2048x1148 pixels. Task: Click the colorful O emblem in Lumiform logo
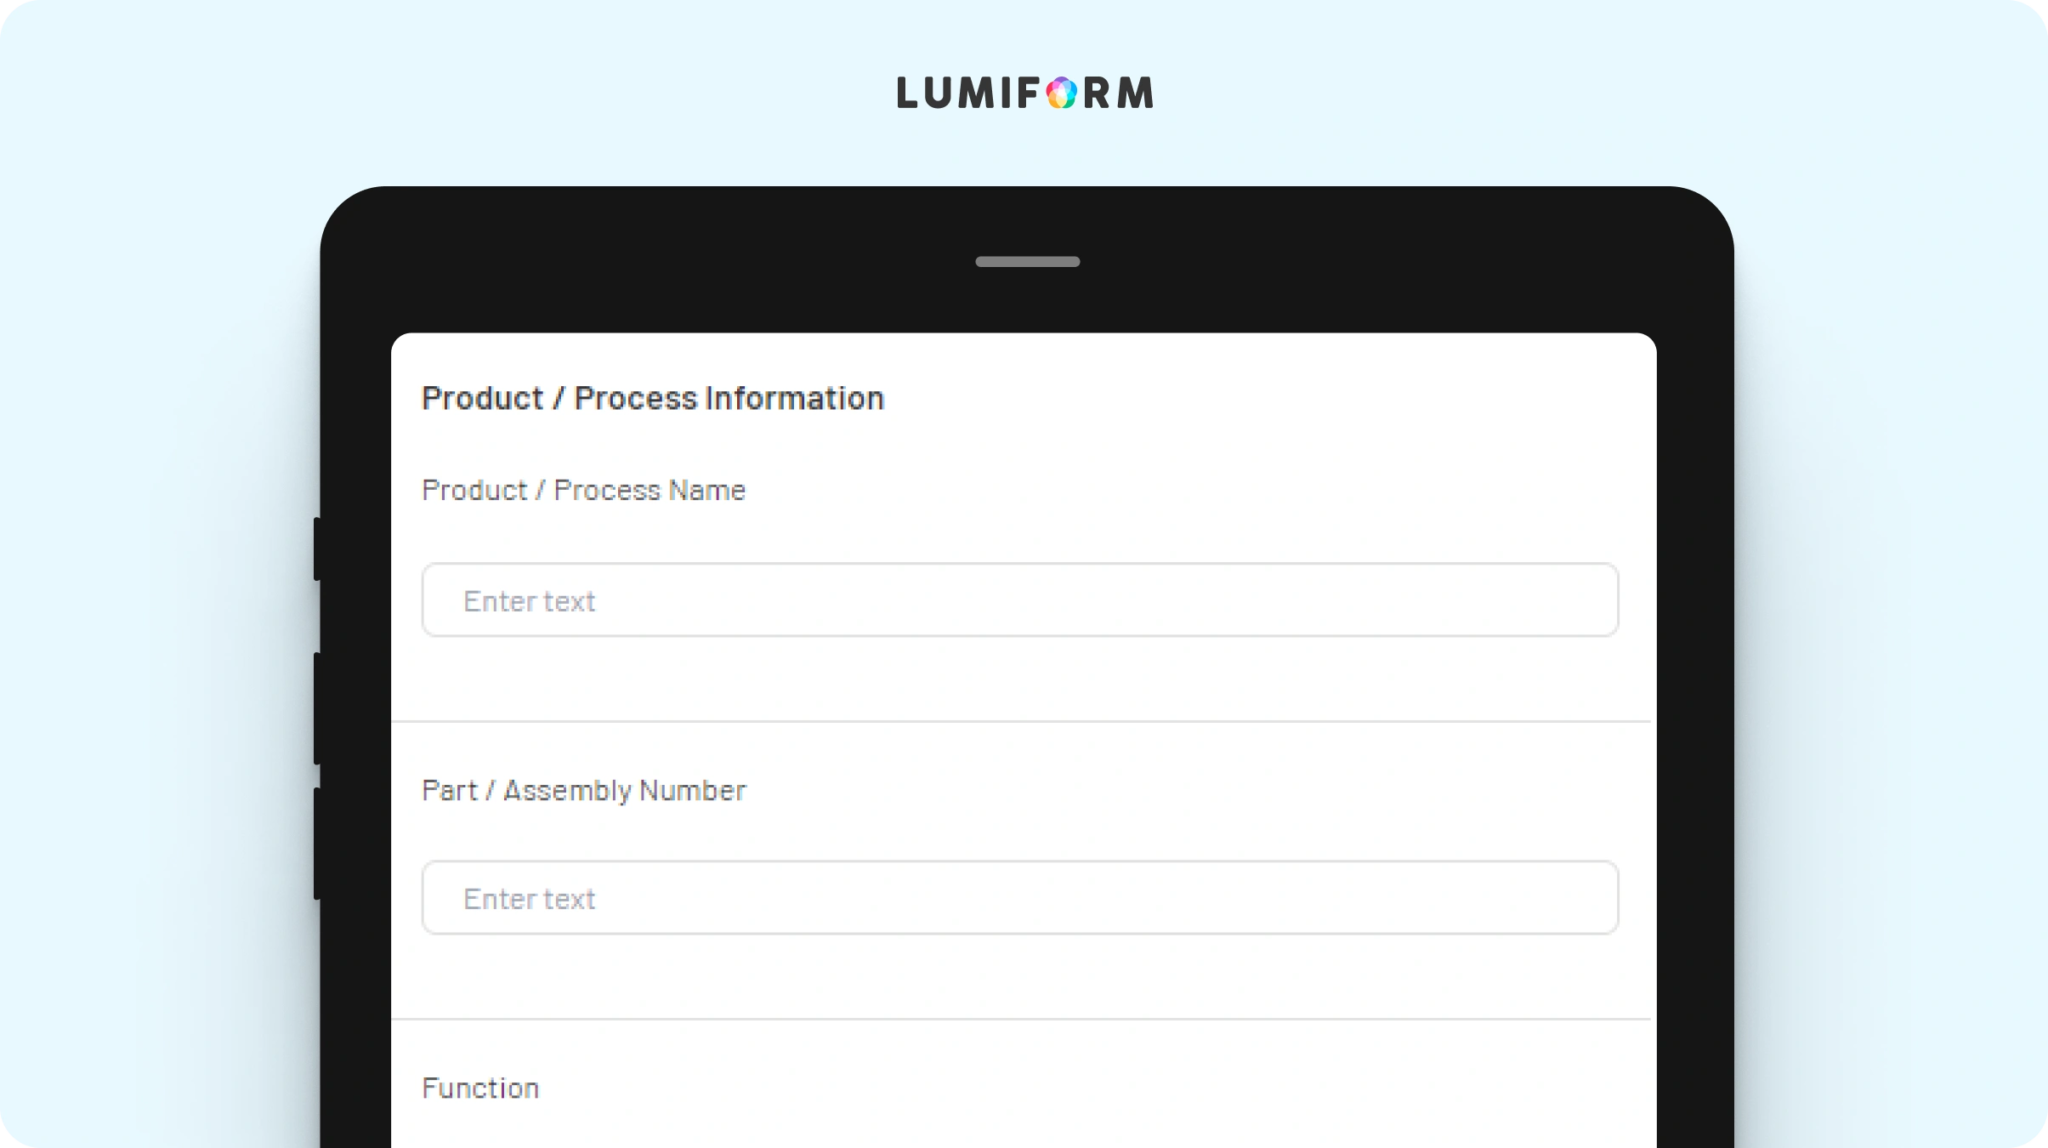pos(1062,93)
